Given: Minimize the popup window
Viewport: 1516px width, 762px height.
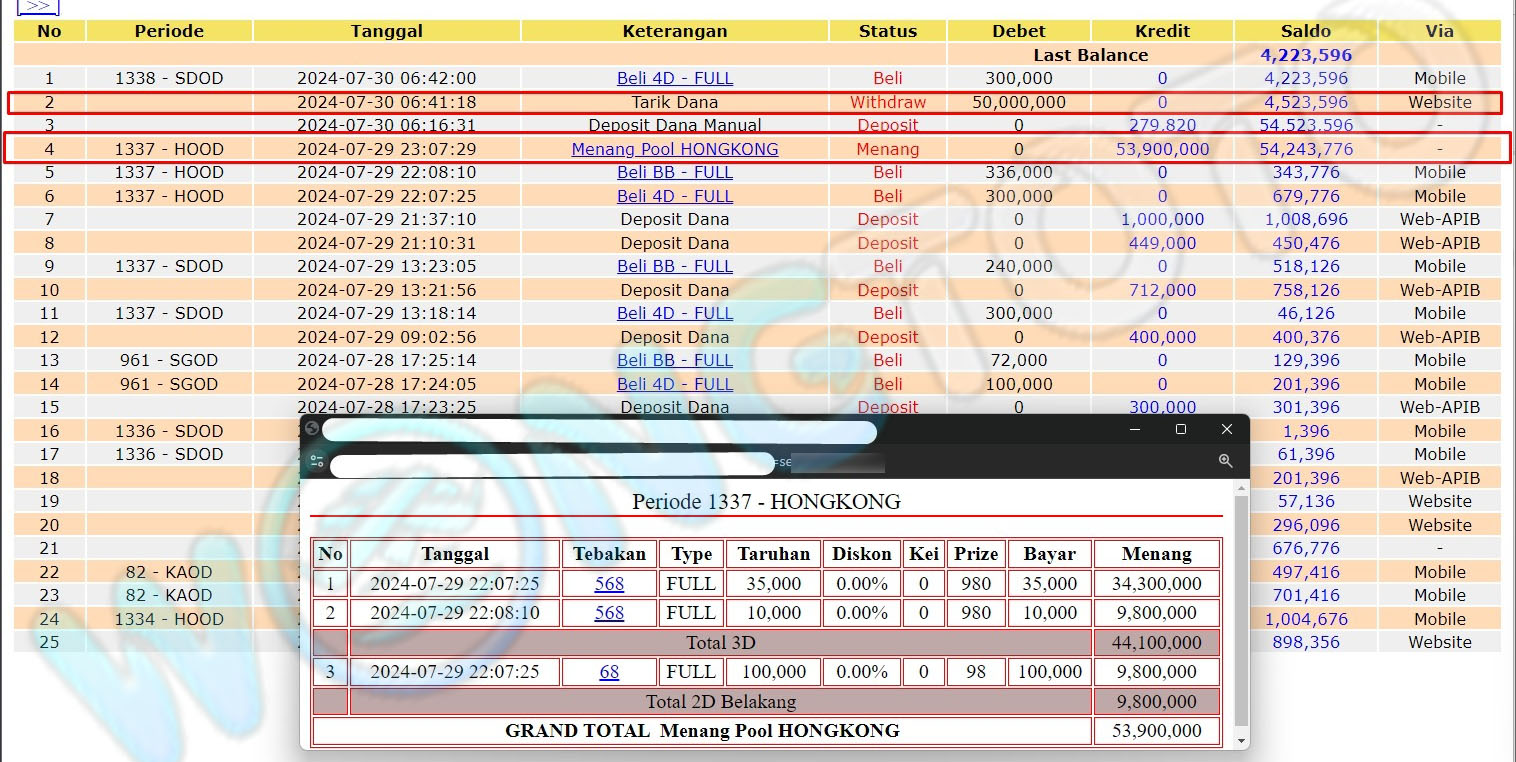Looking at the screenshot, I should tap(1135, 429).
